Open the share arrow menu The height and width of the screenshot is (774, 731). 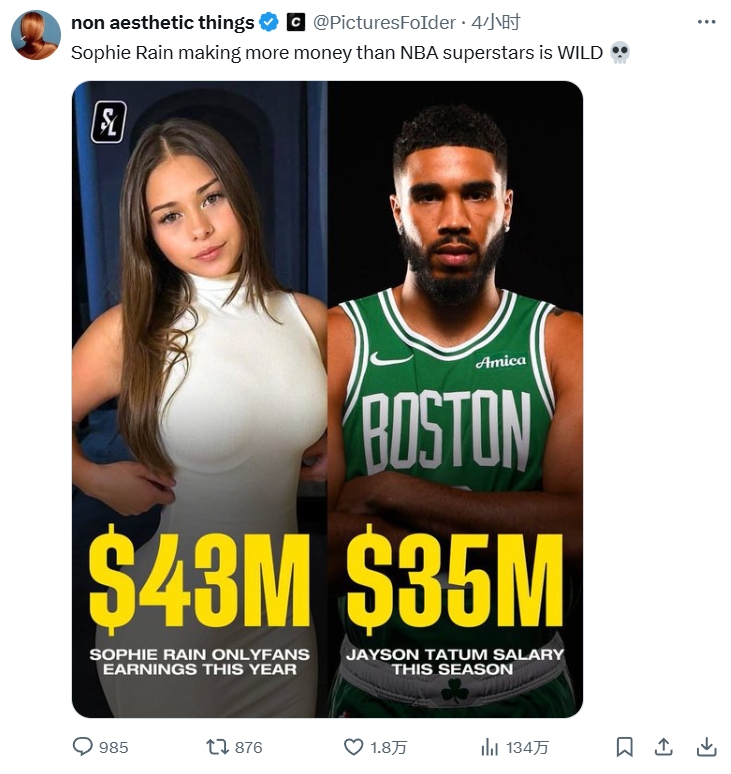click(x=663, y=747)
